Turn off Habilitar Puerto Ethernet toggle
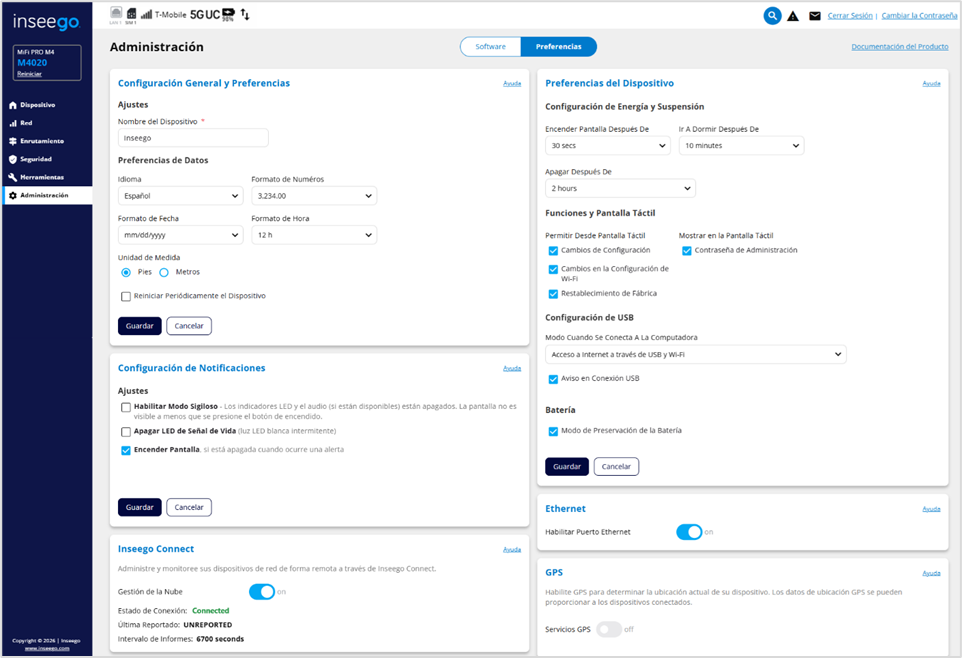Screen dimensions: 962x658 [x=689, y=532]
